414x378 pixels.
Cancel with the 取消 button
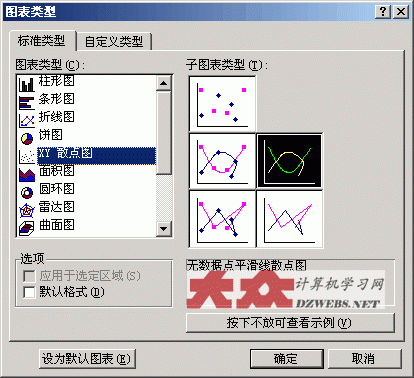pos(364,359)
